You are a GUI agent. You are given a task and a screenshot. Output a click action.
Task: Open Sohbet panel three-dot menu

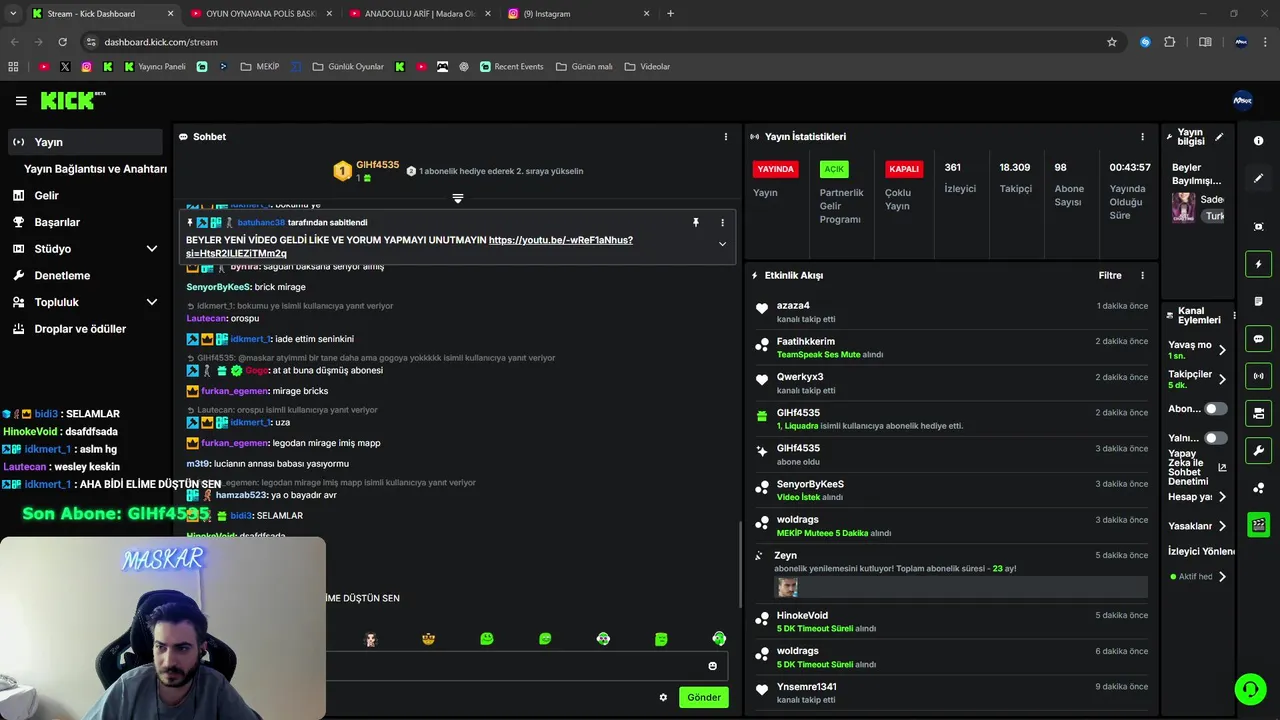coord(726,137)
